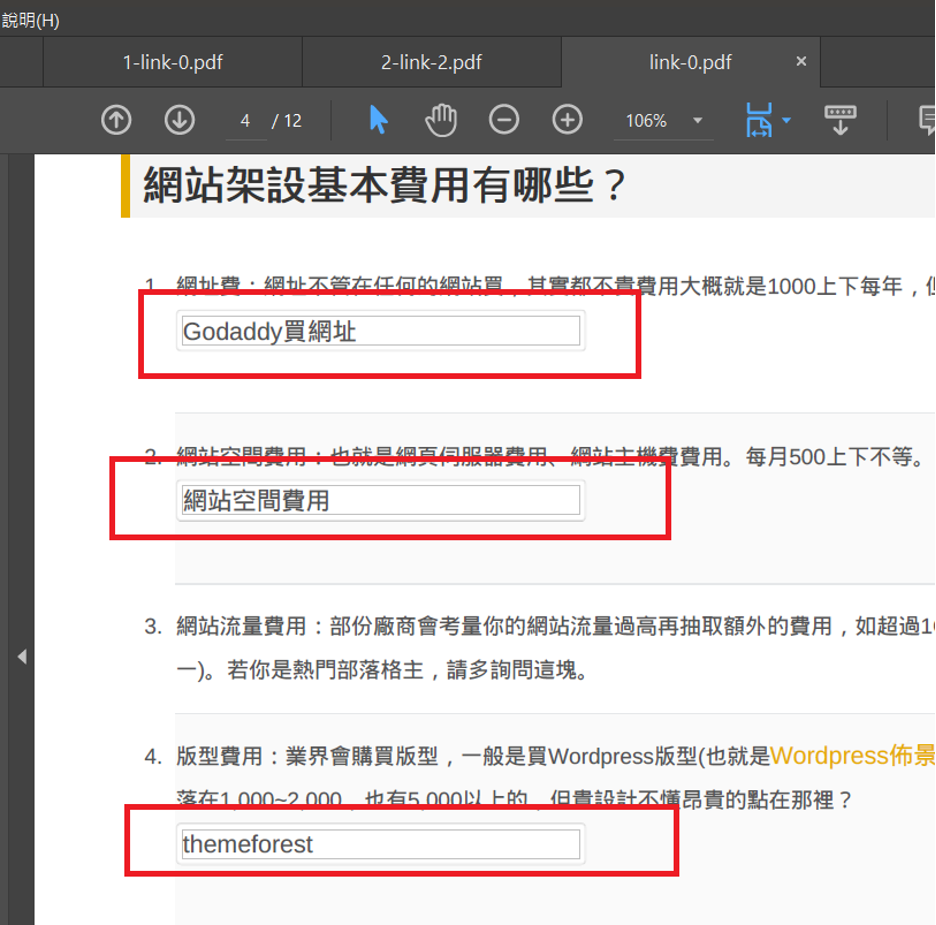Screen dimensions: 936x925
Task: Click the zoom out minus icon
Action: [504, 120]
